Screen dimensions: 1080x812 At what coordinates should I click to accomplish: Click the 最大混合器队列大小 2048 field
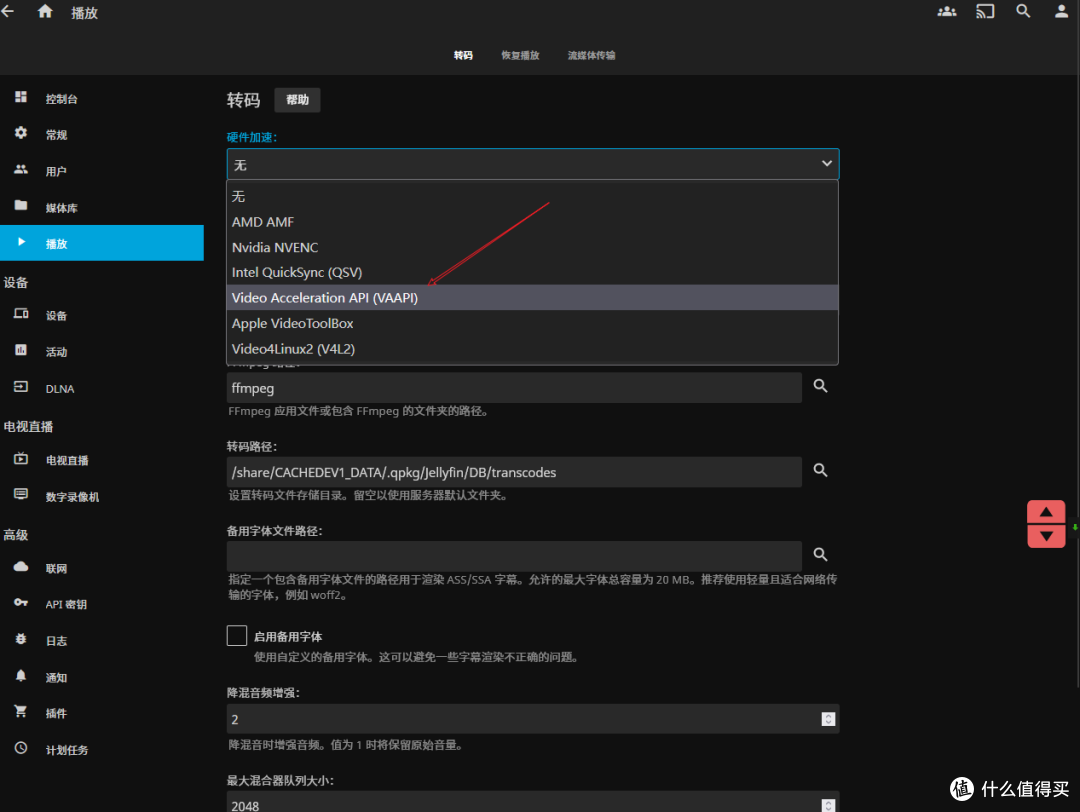pyautogui.click(x=533, y=803)
